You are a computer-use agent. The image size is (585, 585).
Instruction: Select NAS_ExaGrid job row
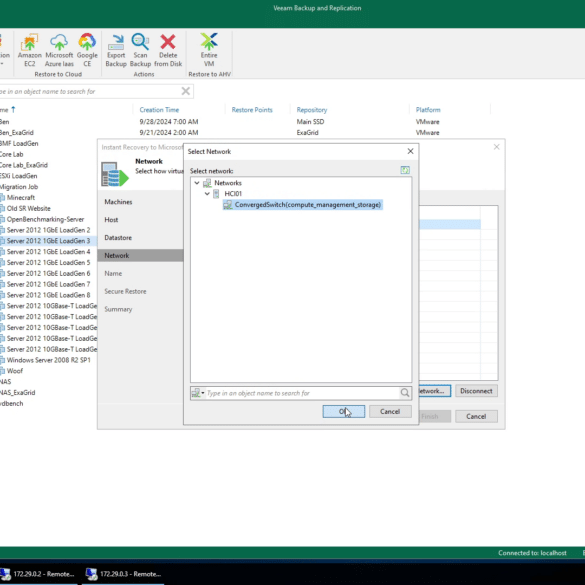[18, 392]
